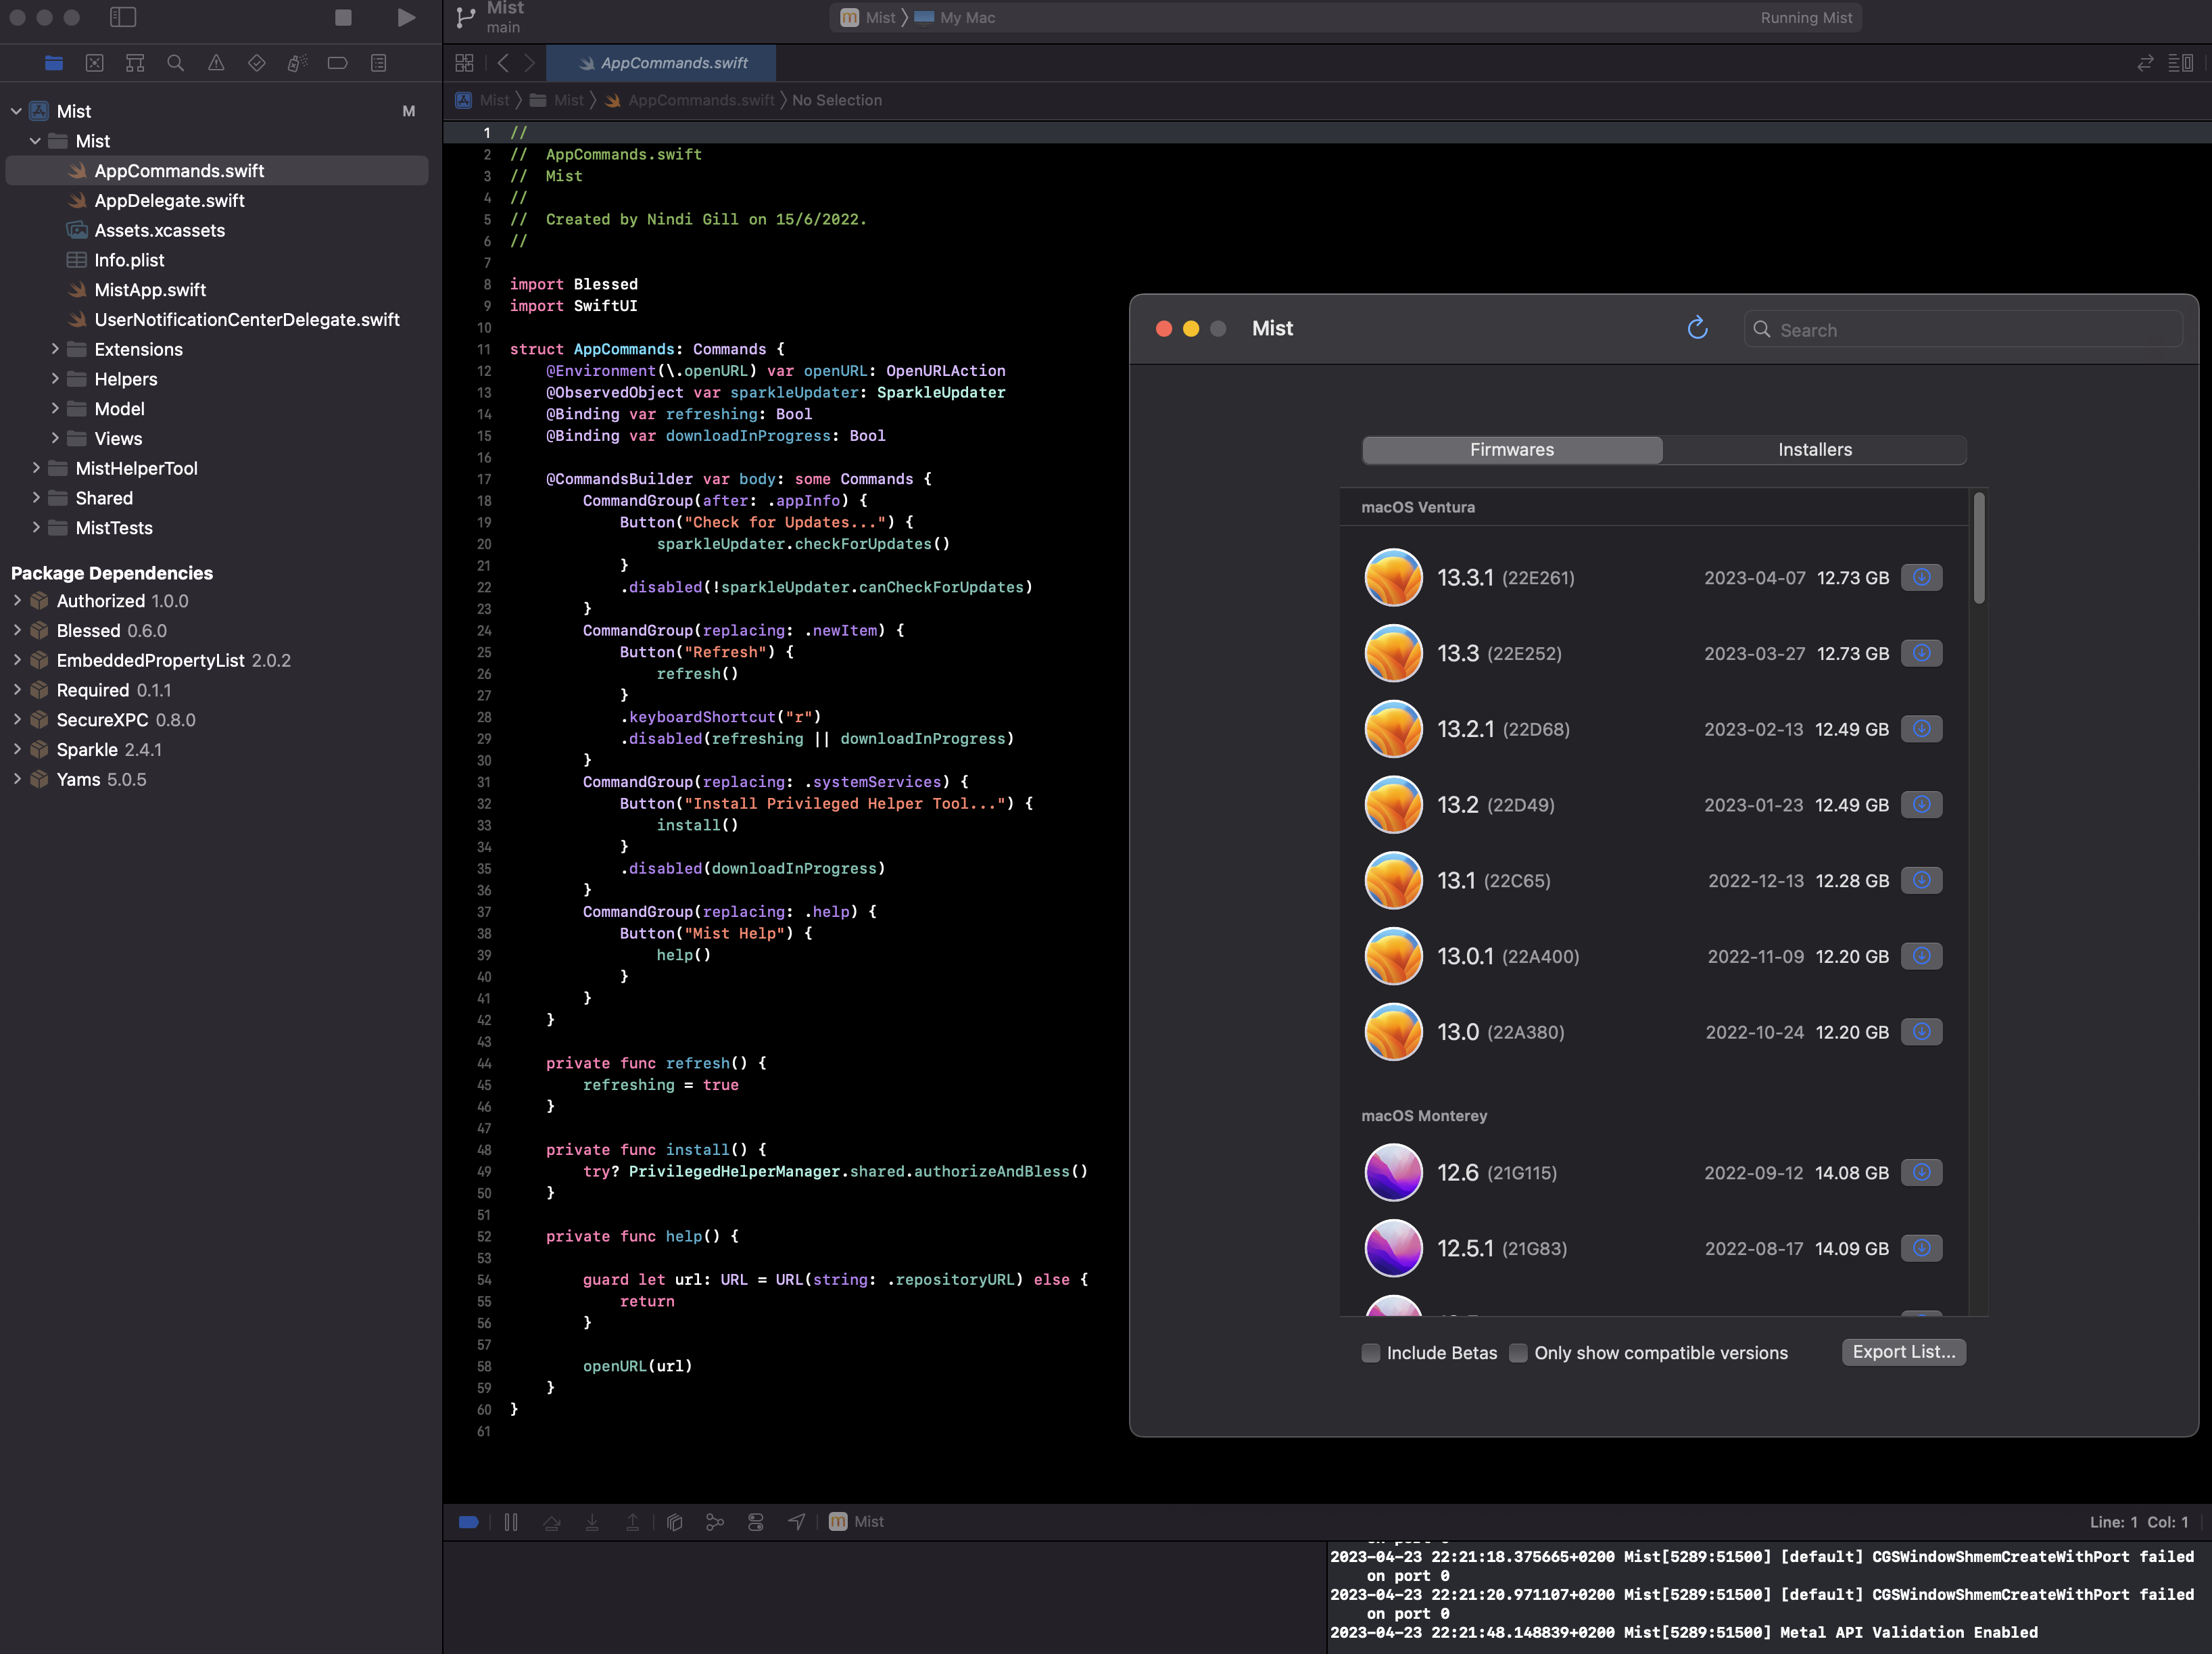Switch to the Installers tab
This screenshot has height=1654, width=2212.
pos(1814,450)
